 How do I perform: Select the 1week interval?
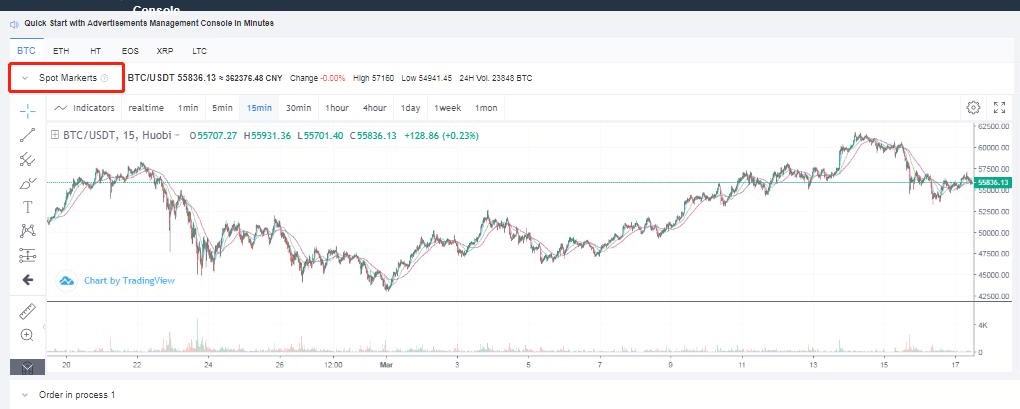pyautogui.click(x=448, y=108)
